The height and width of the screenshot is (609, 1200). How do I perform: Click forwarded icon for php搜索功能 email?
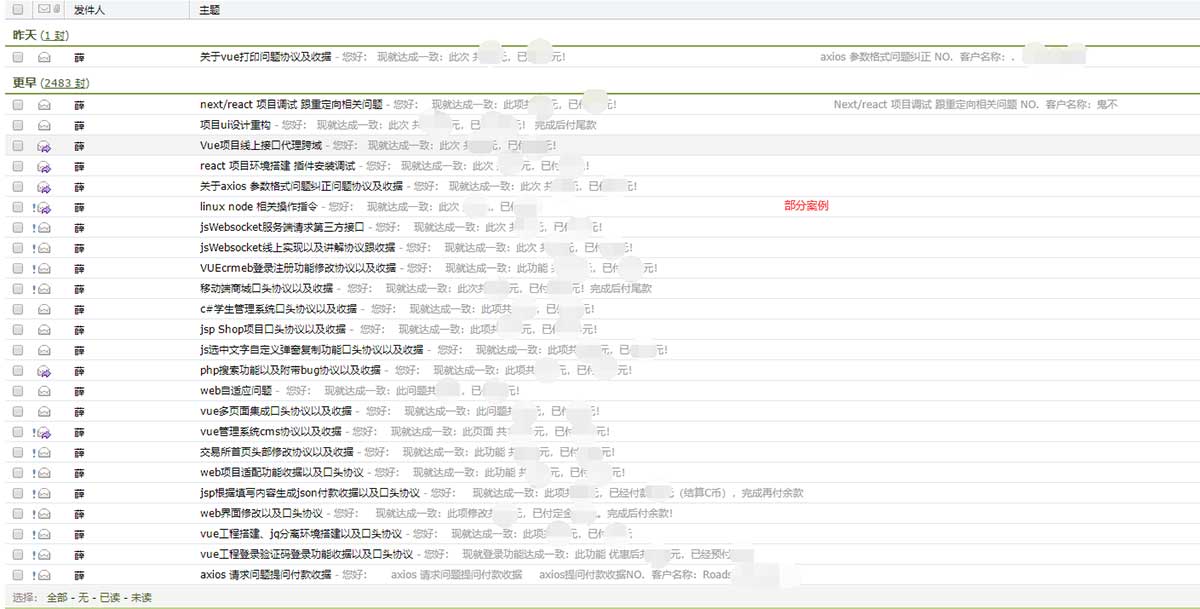[44, 371]
